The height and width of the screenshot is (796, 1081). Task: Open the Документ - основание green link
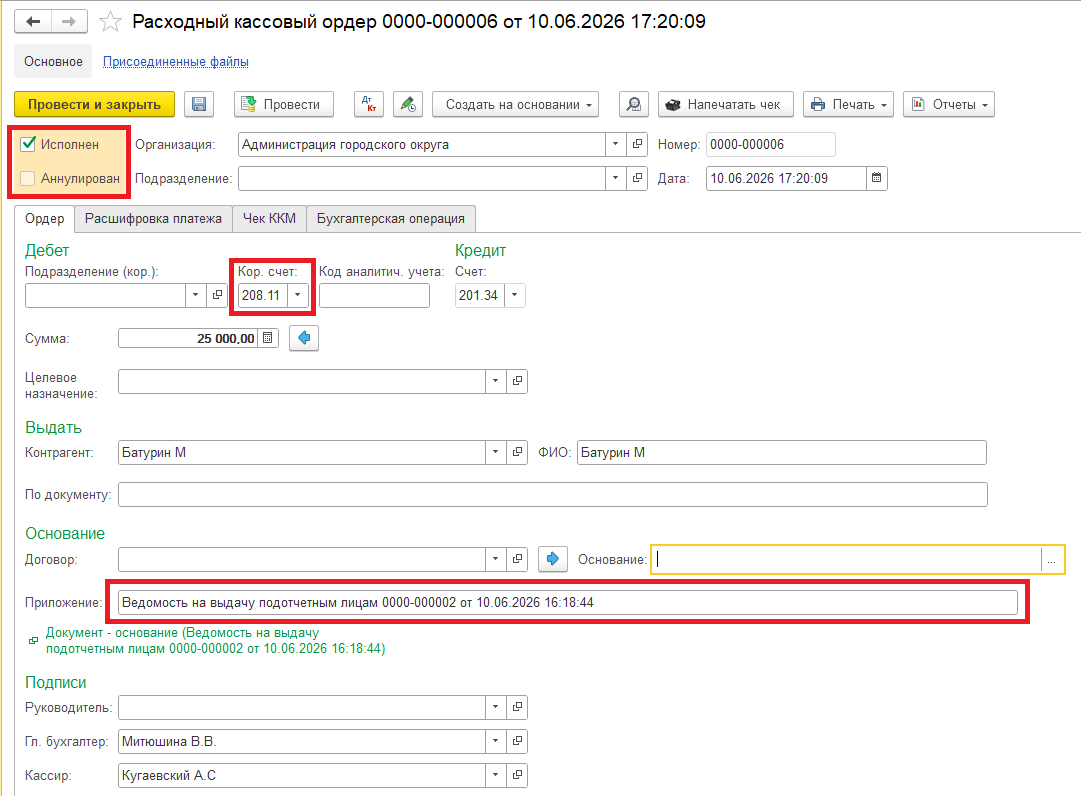(x=215, y=640)
